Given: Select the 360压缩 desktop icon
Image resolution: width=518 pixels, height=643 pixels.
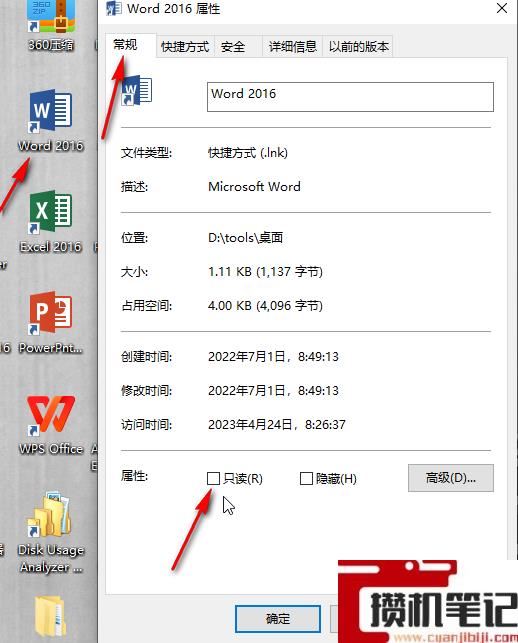Looking at the screenshot, I should [x=51, y=25].
